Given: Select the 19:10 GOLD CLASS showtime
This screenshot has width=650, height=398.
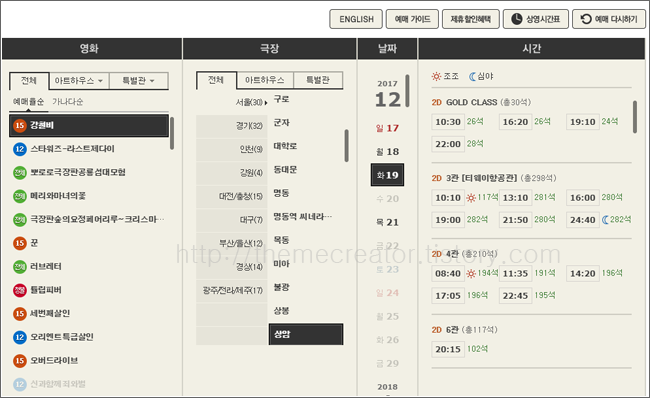Looking at the screenshot, I should tap(583, 122).
